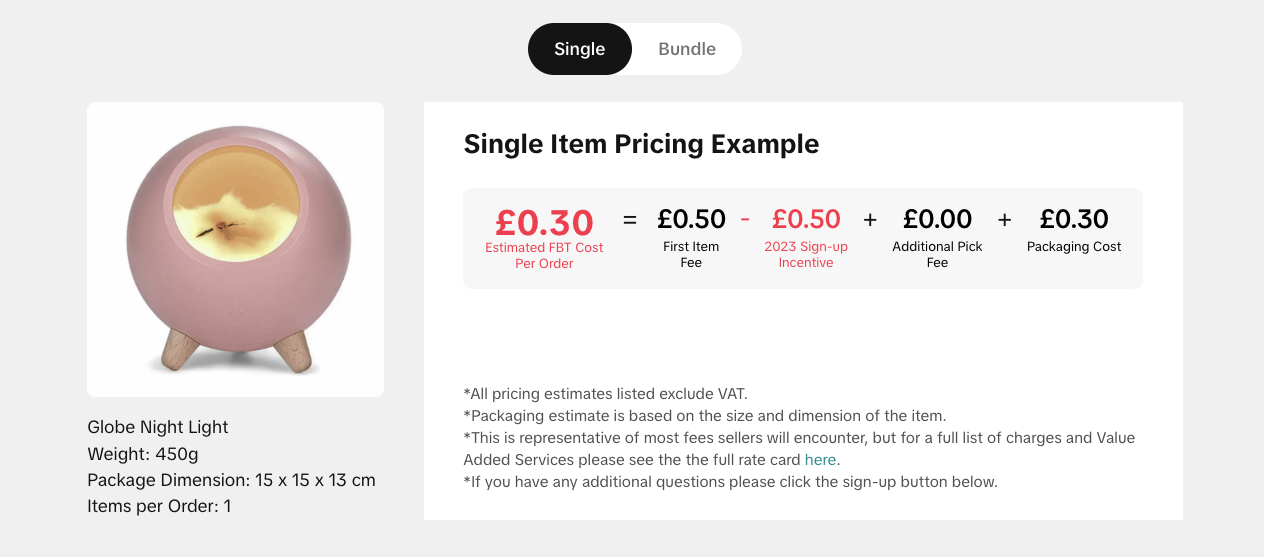Click the Additional Pick Fee label

click(937, 254)
